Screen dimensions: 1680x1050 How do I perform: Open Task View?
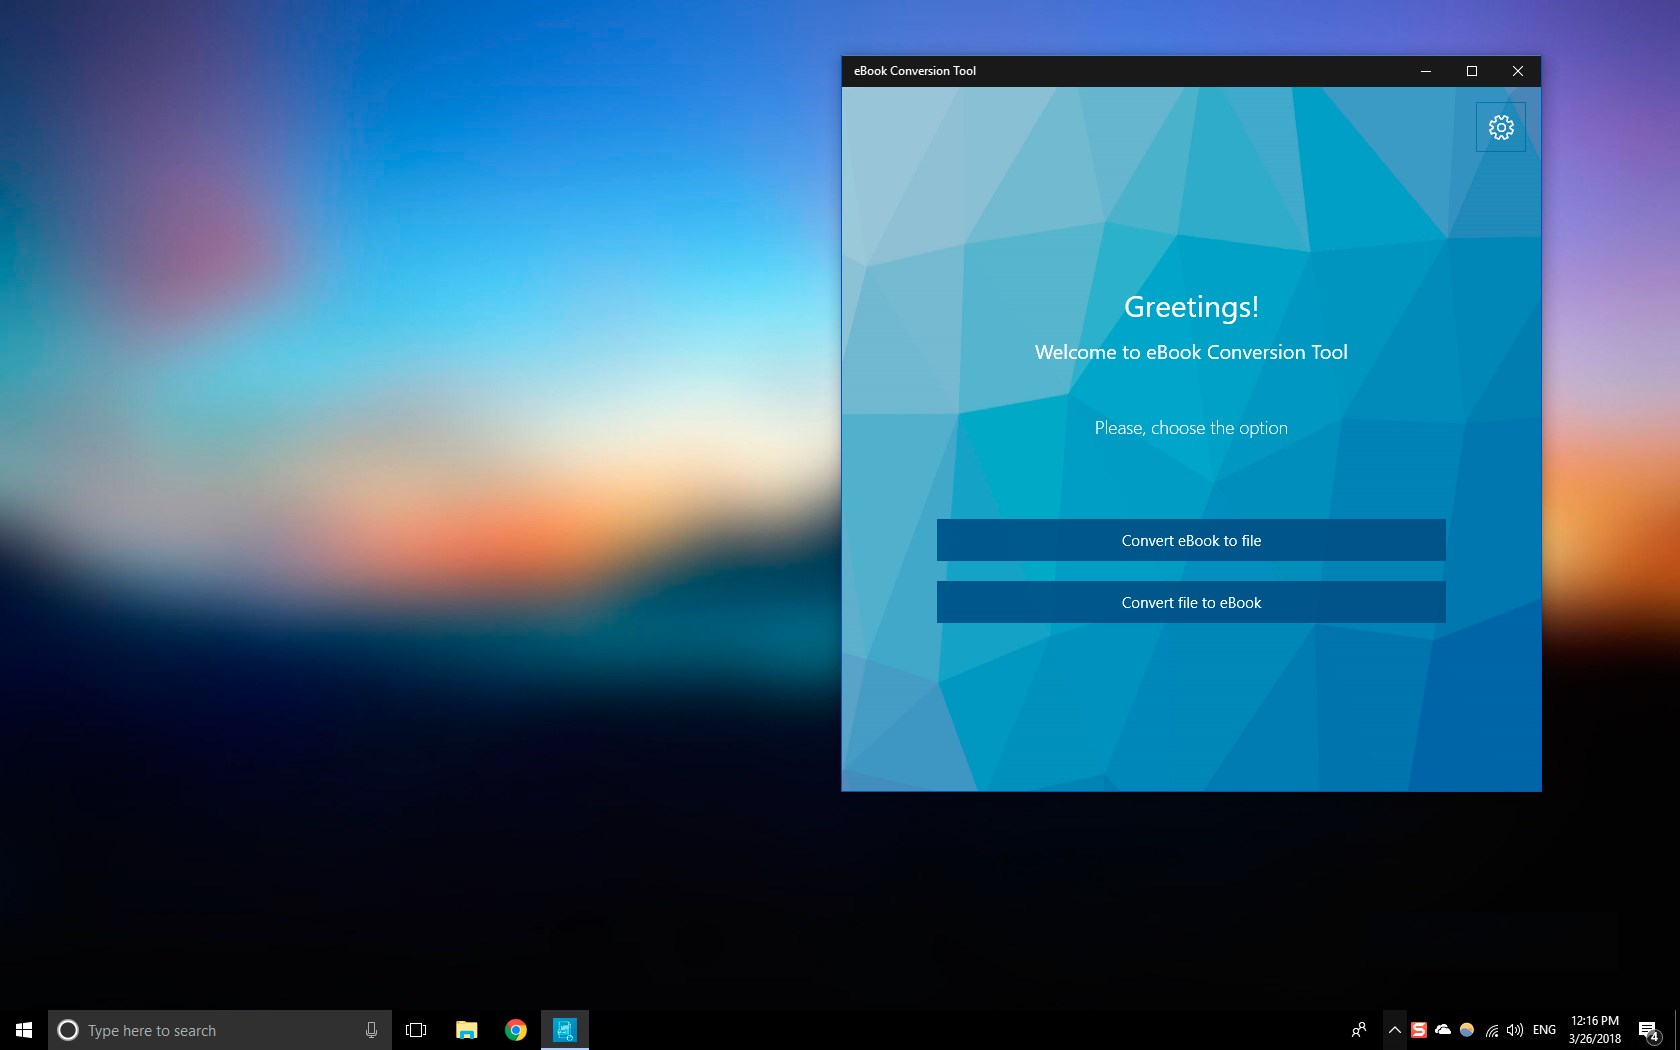tap(415, 1030)
